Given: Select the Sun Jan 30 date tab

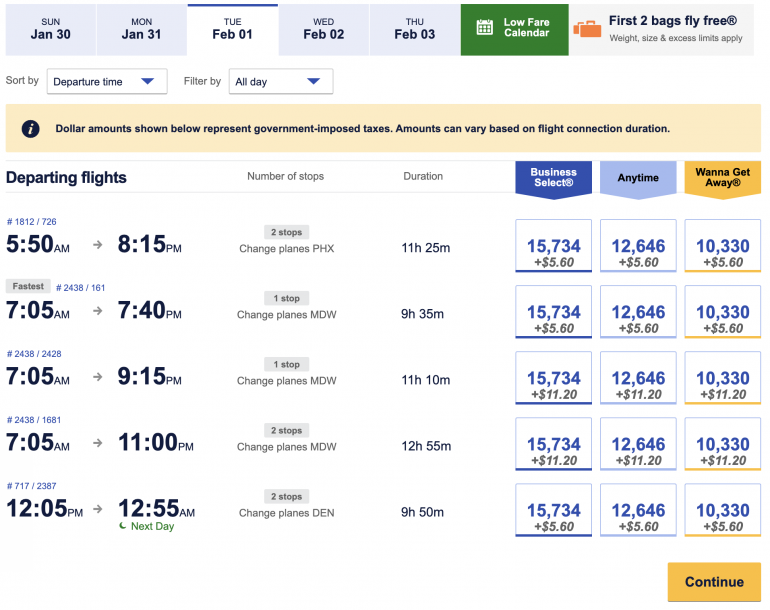Looking at the screenshot, I should pyautogui.click(x=51, y=29).
